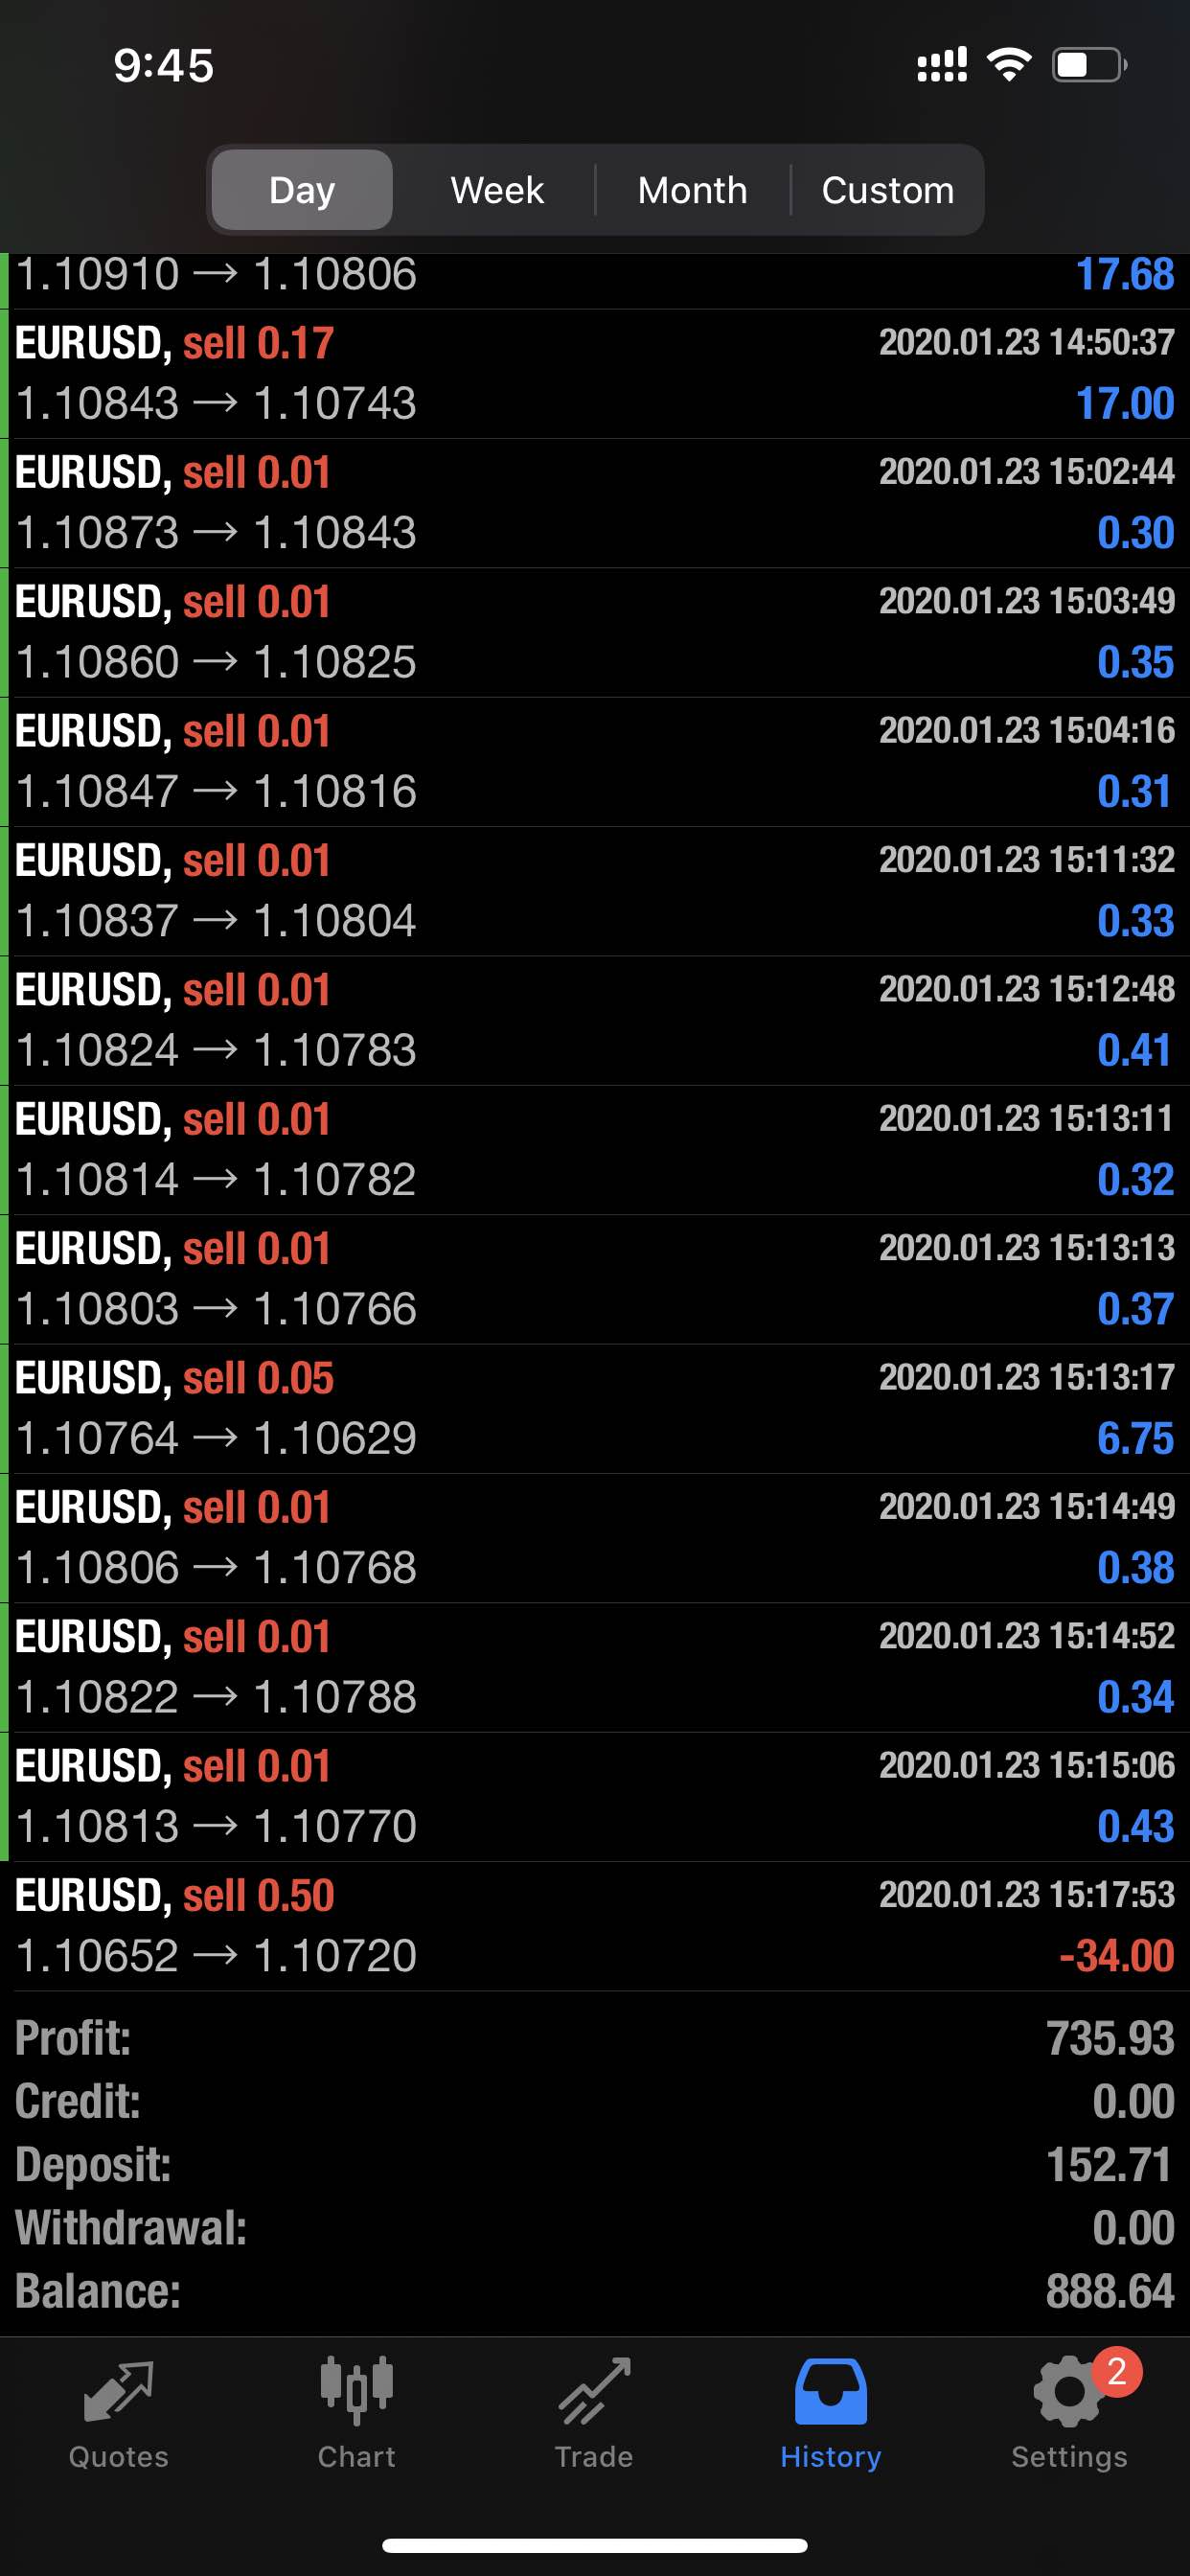The height and width of the screenshot is (2576, 1190).
Task: Select the EURUSD sell 0.05 trade at 15:13:17
Action: (595, 1409)
